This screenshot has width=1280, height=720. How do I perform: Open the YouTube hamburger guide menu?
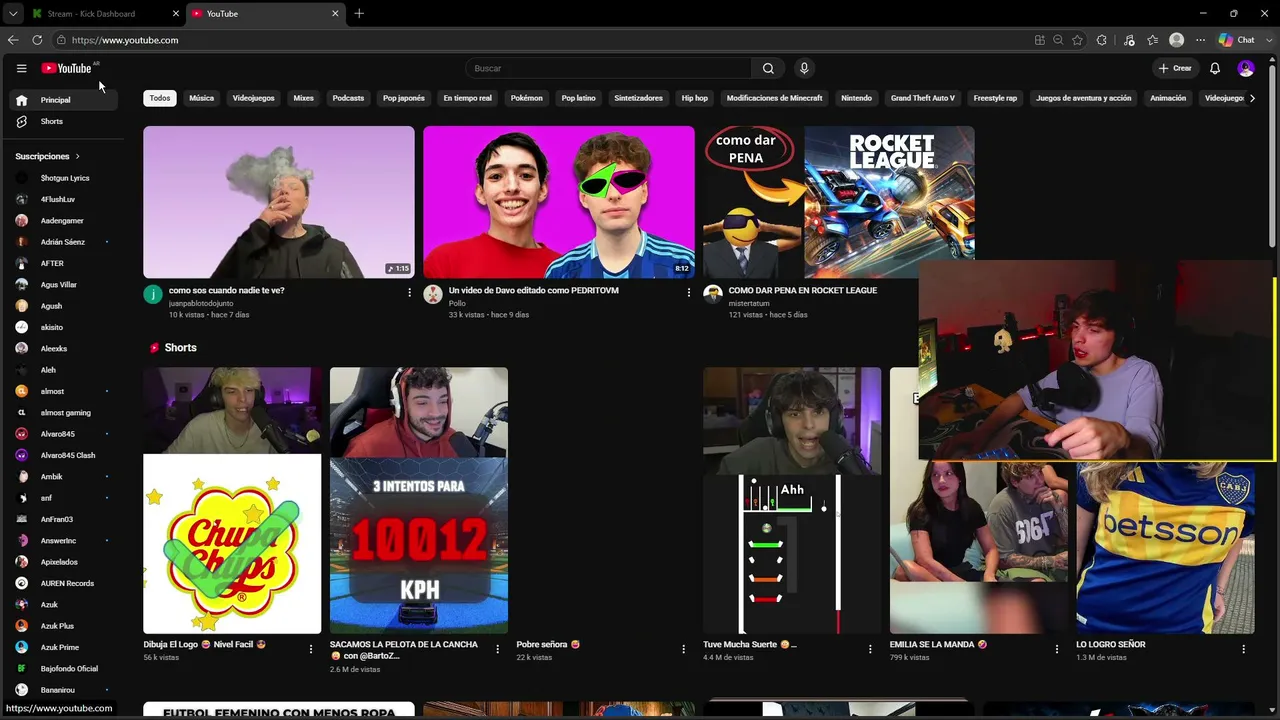[21, 68]
